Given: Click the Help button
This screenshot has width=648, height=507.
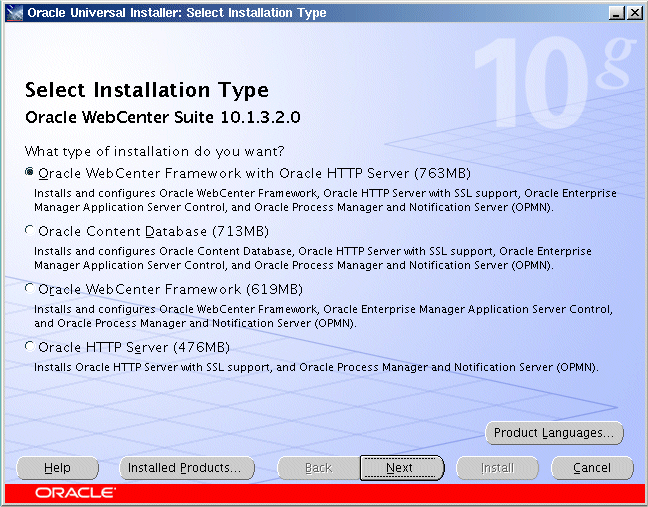Looking at the screenshot, I should pyautogui.click(x=57, y=468).
